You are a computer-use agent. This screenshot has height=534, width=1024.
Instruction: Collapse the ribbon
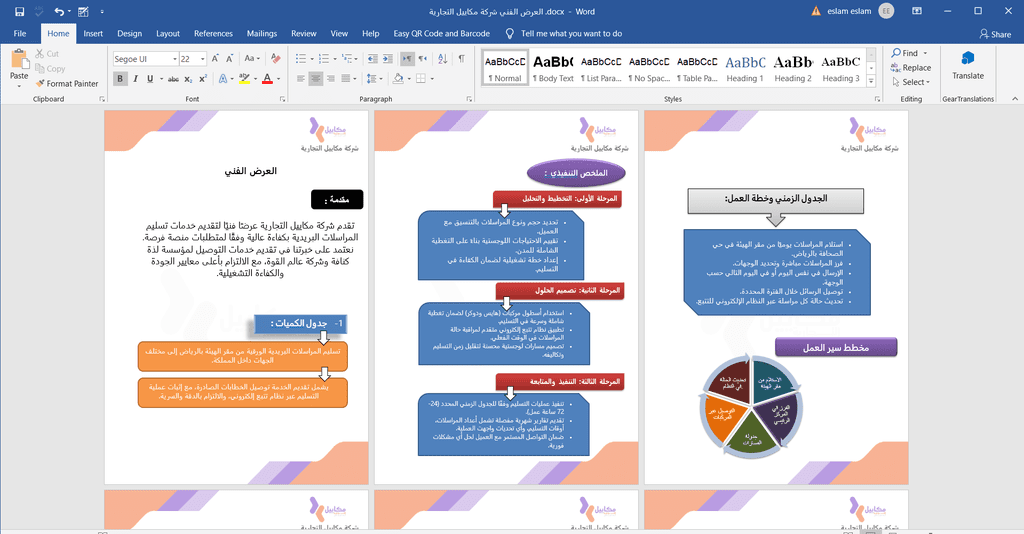pos(1015,99)
